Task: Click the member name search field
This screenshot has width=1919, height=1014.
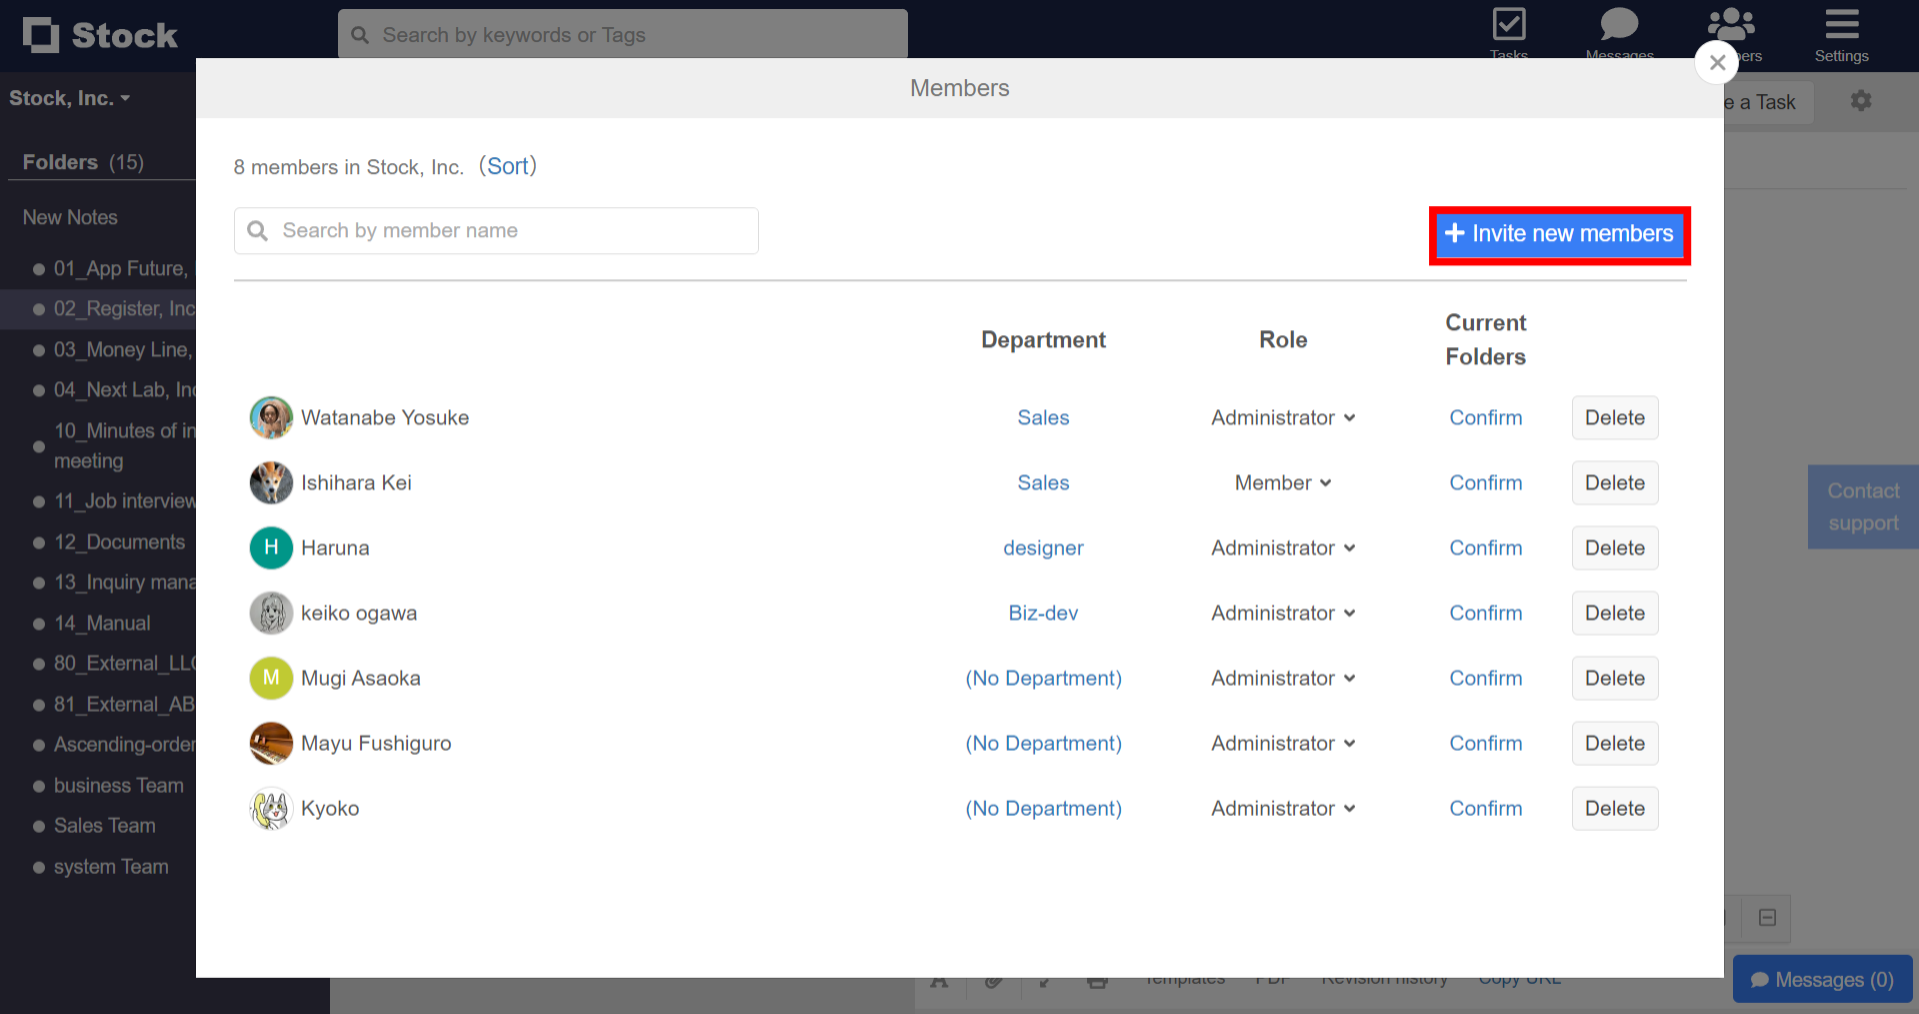Action: pos(496,230)
